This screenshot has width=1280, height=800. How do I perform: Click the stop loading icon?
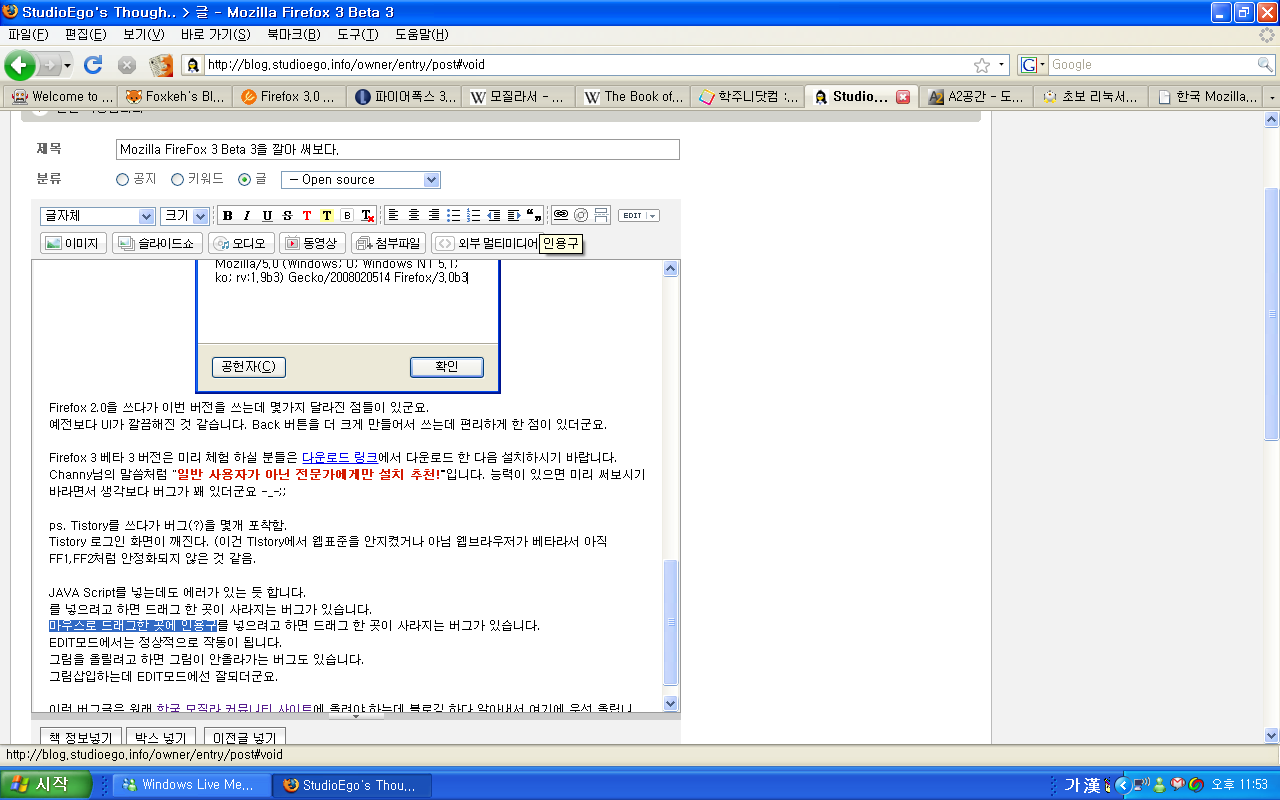tap(127, 65)
